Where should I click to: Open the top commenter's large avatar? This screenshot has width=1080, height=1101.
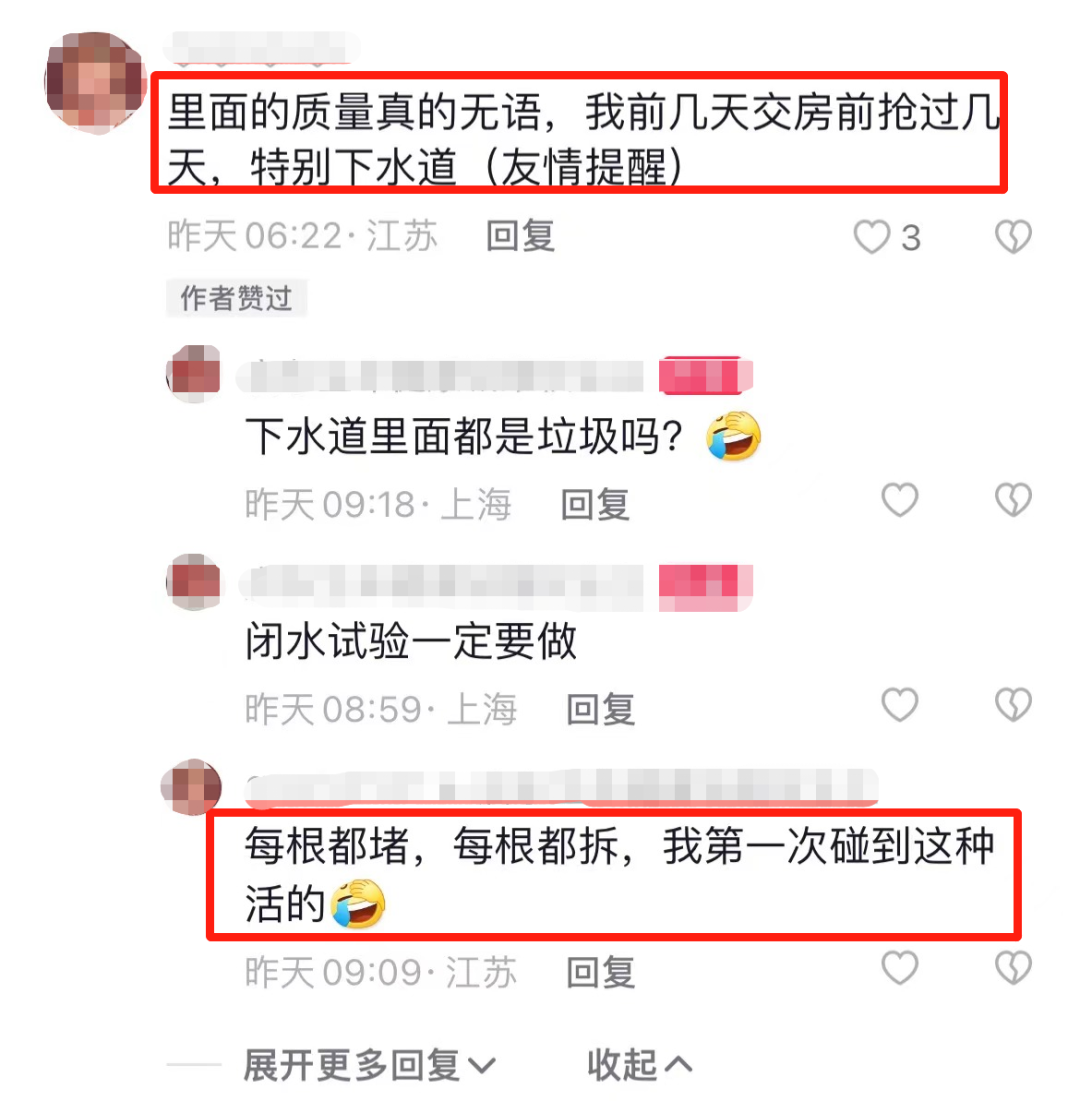96,82
